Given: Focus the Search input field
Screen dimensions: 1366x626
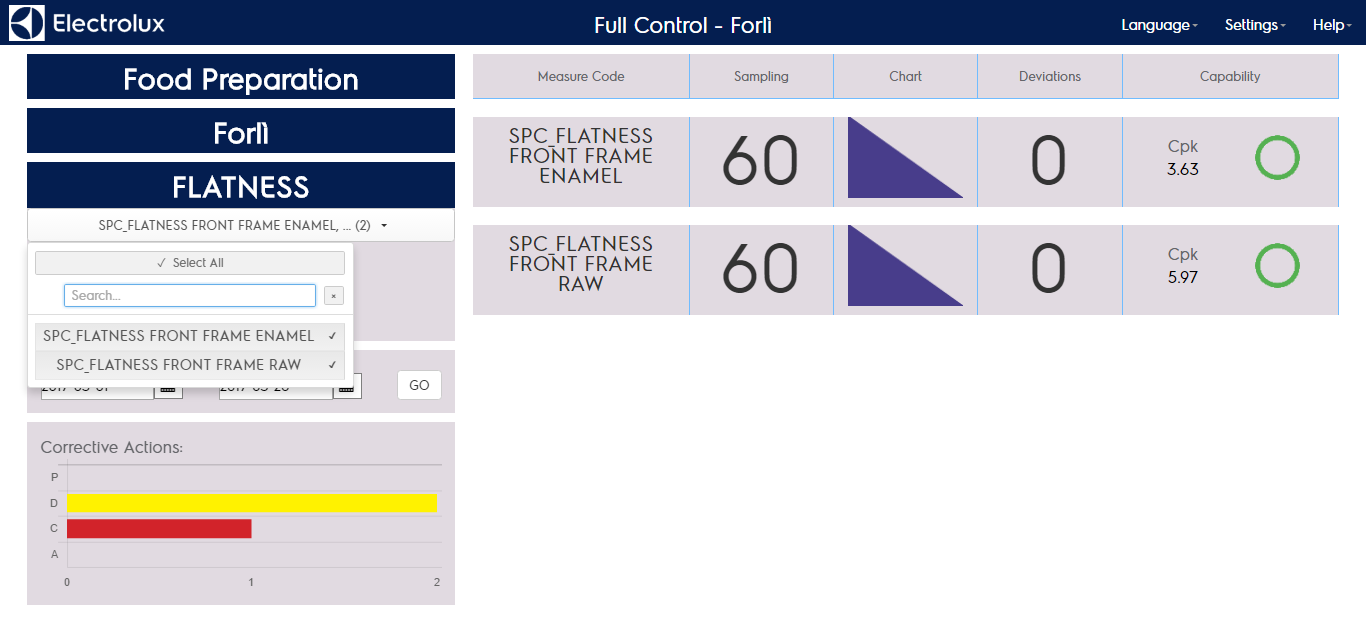Looking at the screenshot, I should tap(190, 296).
